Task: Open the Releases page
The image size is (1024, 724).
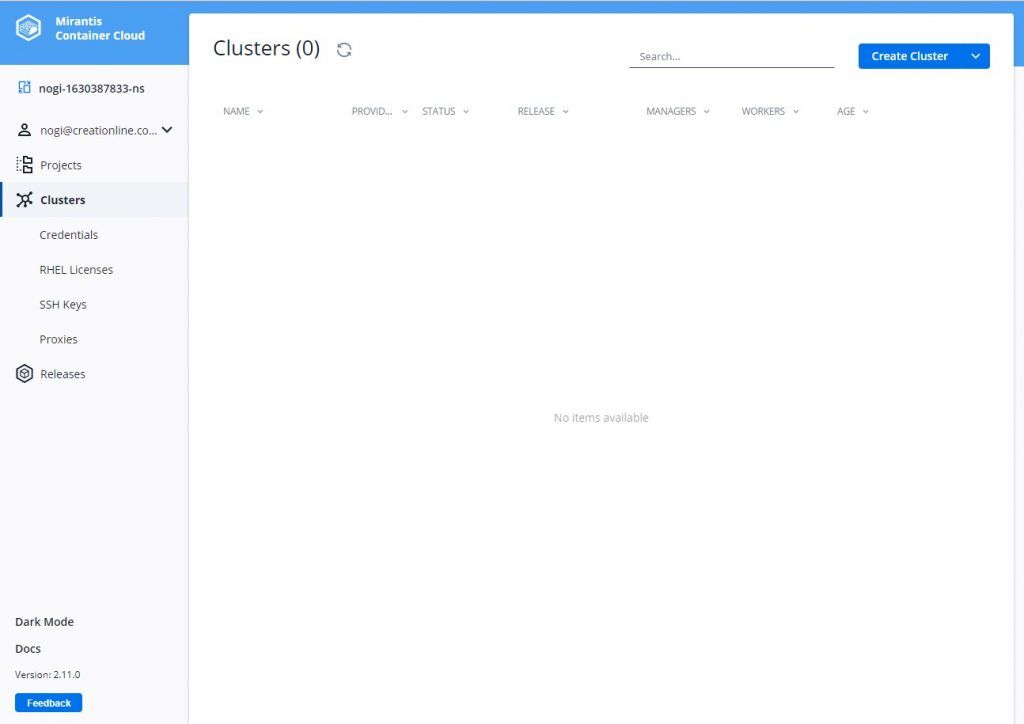Action: pos(63,374)
